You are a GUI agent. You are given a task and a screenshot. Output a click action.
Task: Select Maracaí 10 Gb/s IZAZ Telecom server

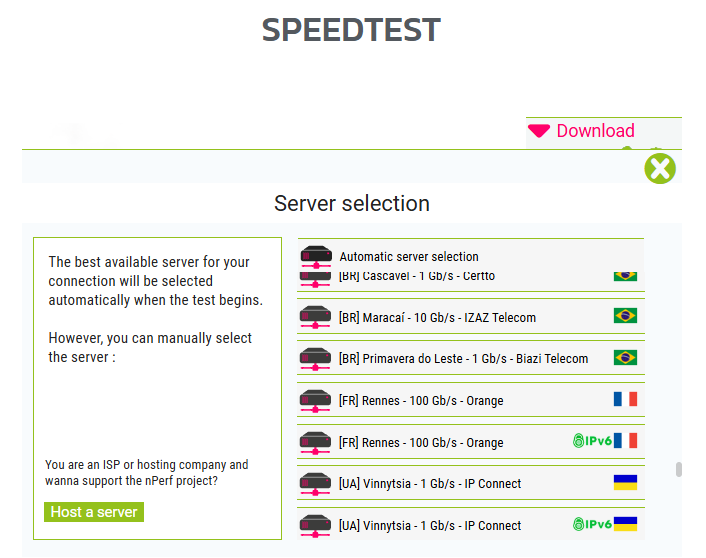click(437, 317)
